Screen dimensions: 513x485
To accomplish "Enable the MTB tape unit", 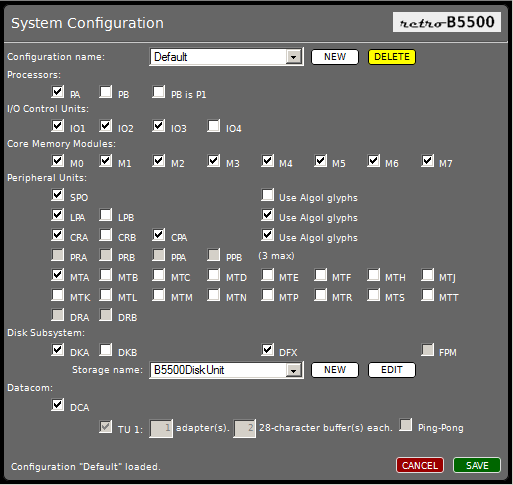I will click(x=106, y=275).
